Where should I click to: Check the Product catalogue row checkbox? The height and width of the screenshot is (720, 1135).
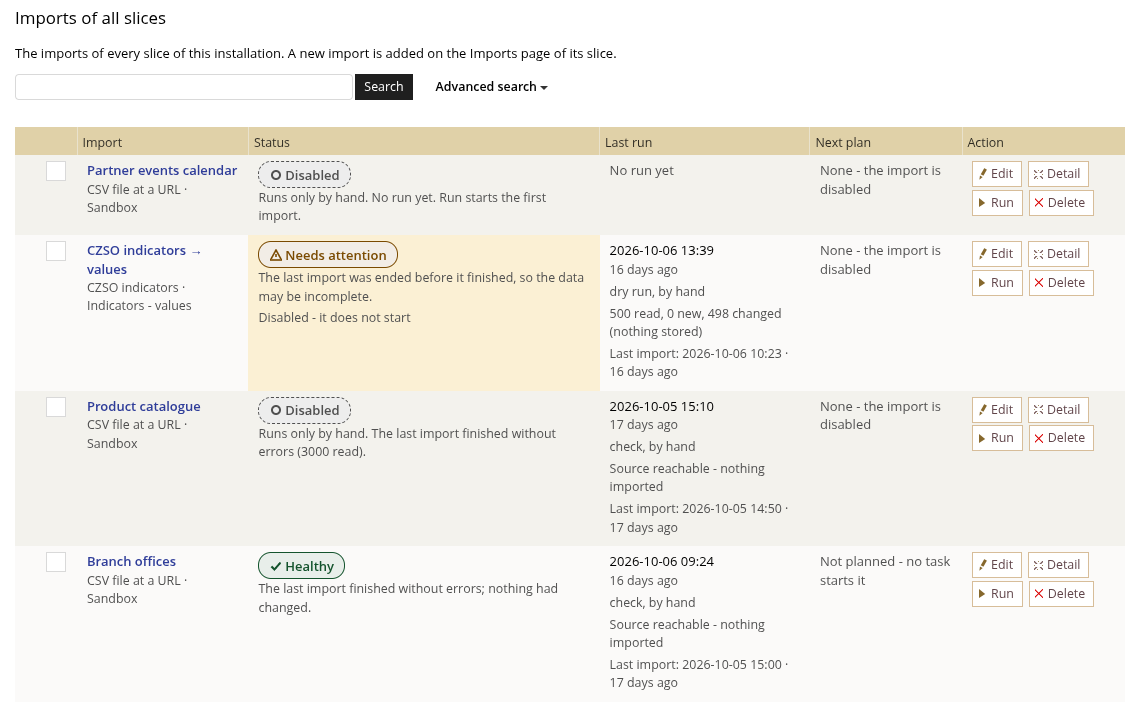tap(56, 407)
